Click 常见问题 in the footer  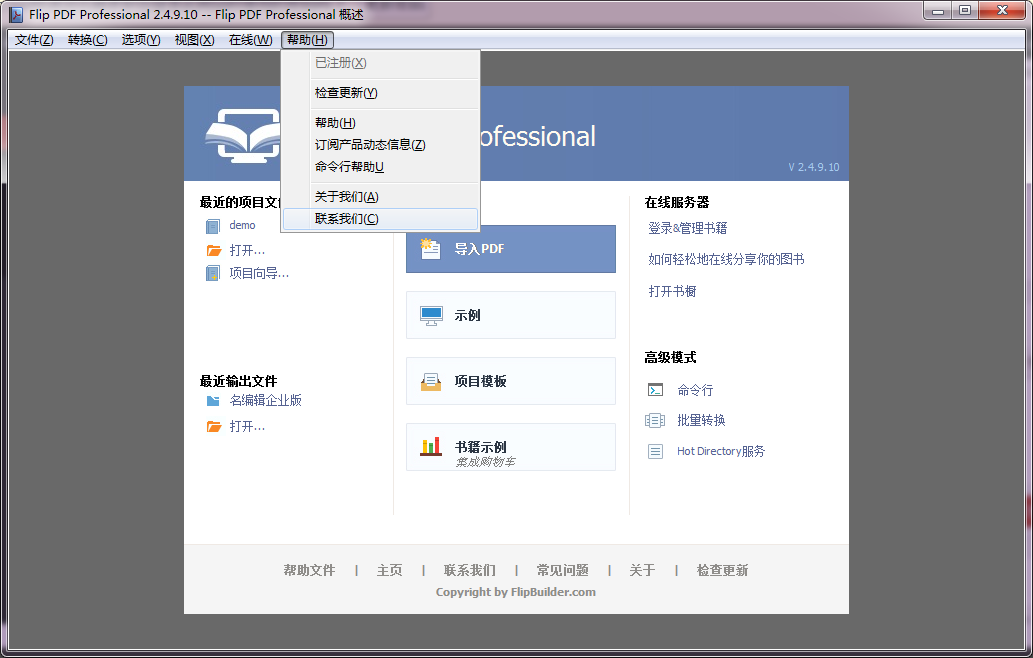pos(562,569)
